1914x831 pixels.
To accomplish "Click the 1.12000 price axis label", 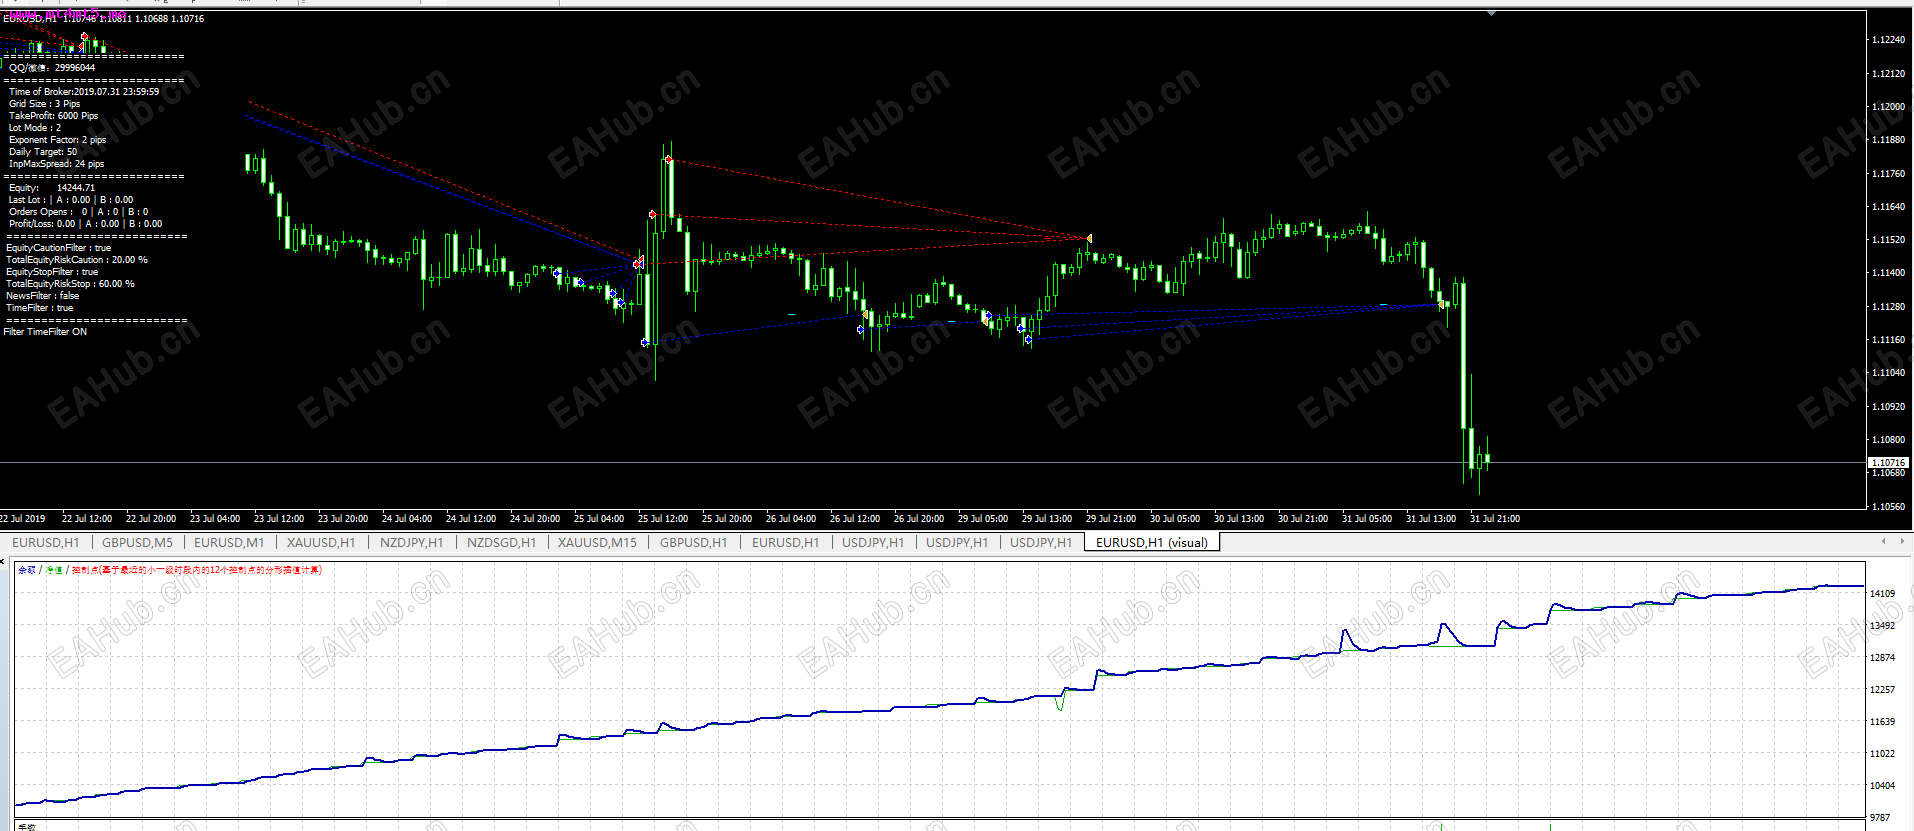I will pyautogui.click(x=1888, y=107).
